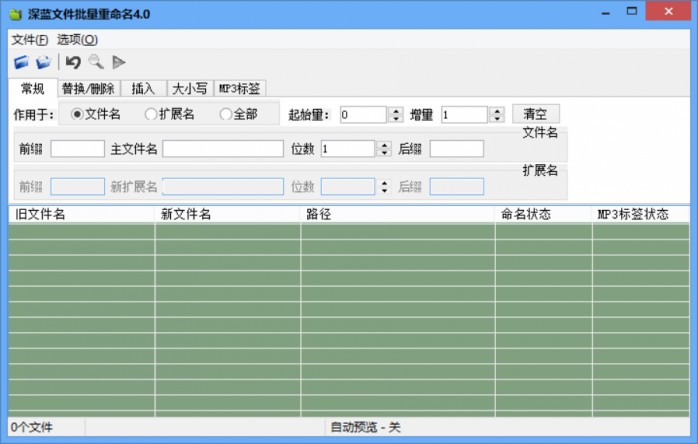Switch to the 大小写 tab
This screenshot has width=698, height=444.
[x=190, y=89]
